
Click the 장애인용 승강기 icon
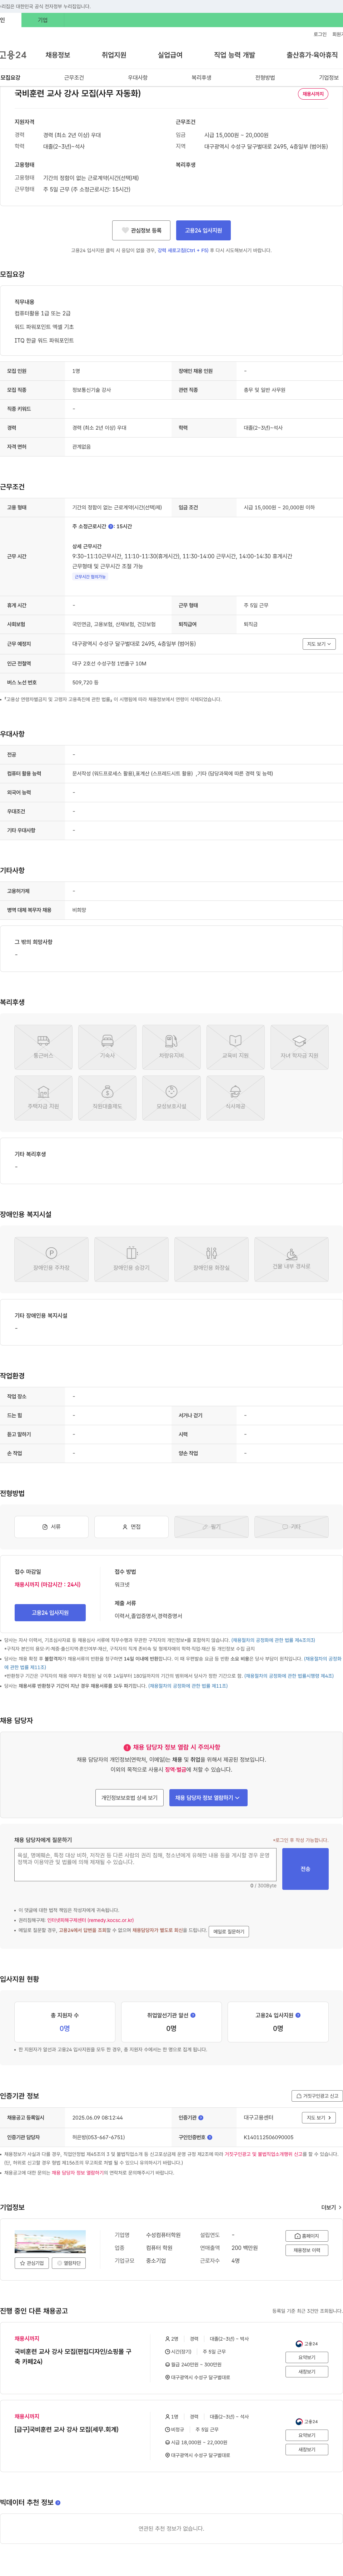131,1259
